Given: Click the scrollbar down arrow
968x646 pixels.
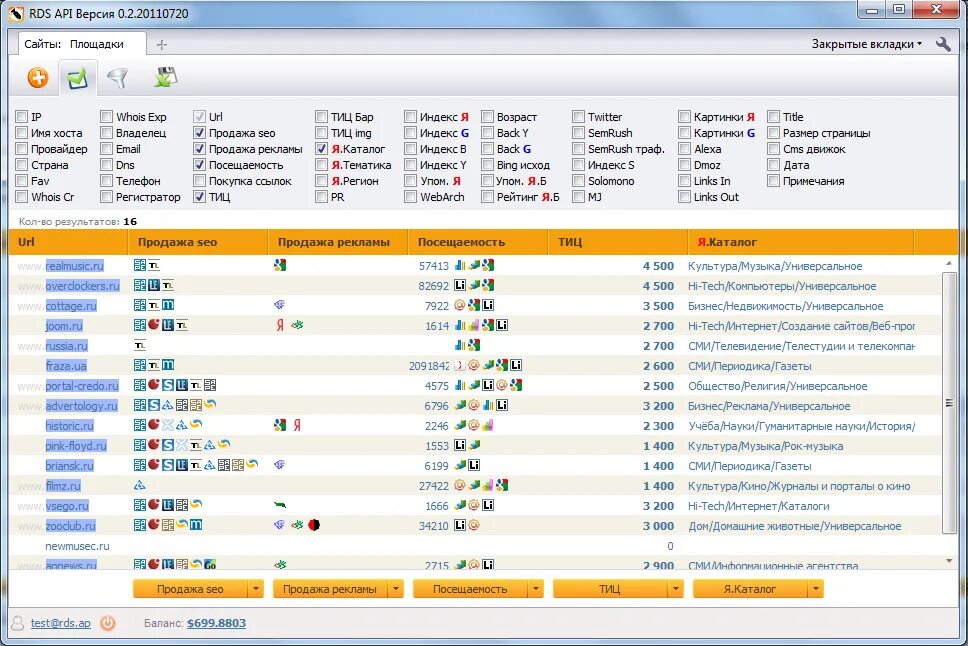Looking at the screenshot, I should click(949, 561).
